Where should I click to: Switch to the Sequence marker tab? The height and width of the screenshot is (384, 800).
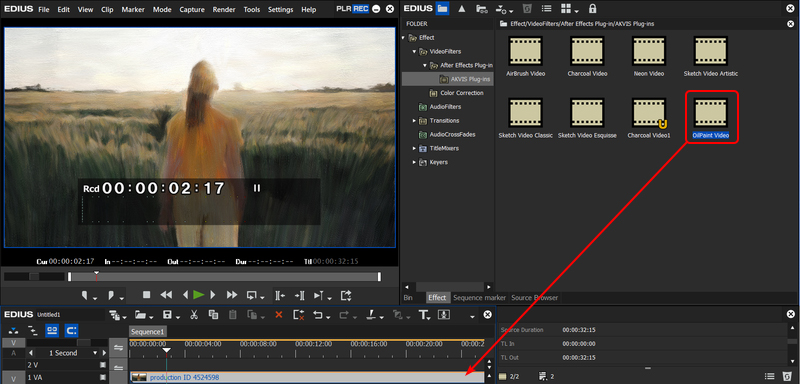(x=479, y=297)
